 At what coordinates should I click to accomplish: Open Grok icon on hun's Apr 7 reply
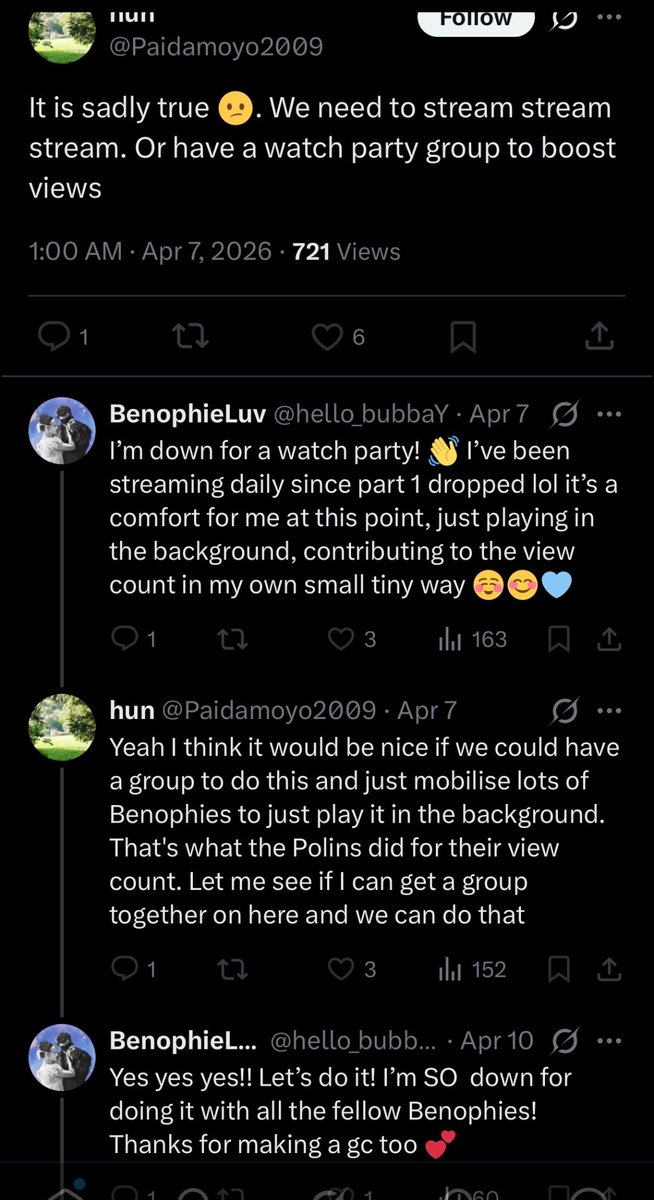pyautogui.click(x=565, y=710)
